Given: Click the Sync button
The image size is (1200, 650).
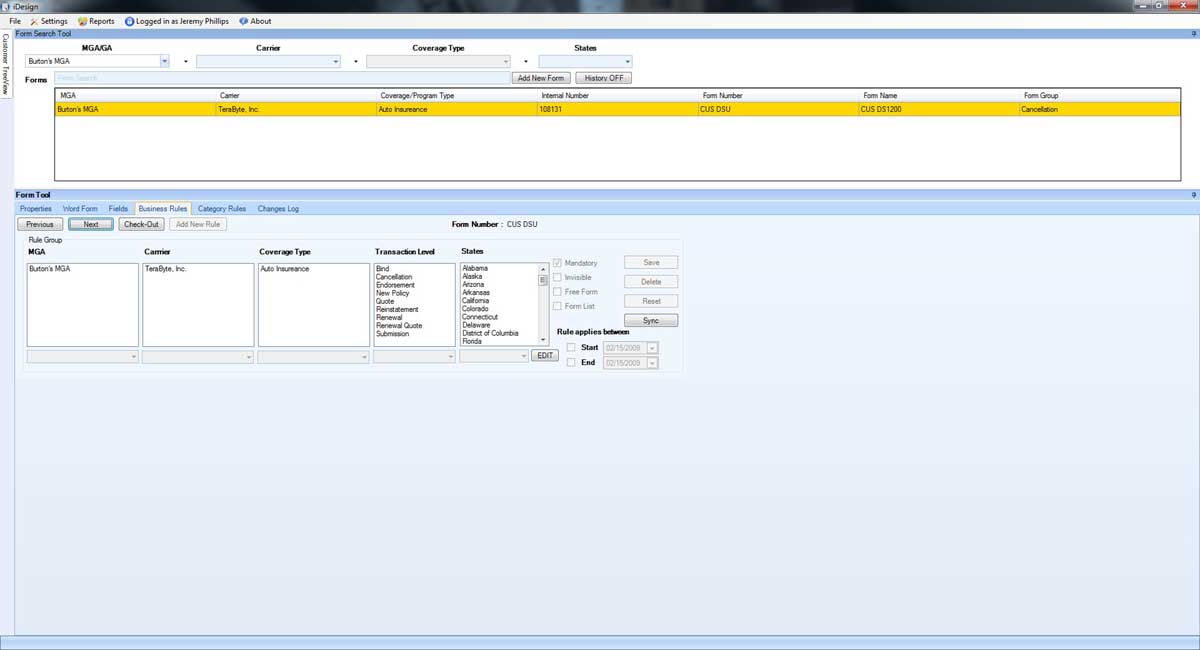Looking at the screenshot, I should pos(651,320).
